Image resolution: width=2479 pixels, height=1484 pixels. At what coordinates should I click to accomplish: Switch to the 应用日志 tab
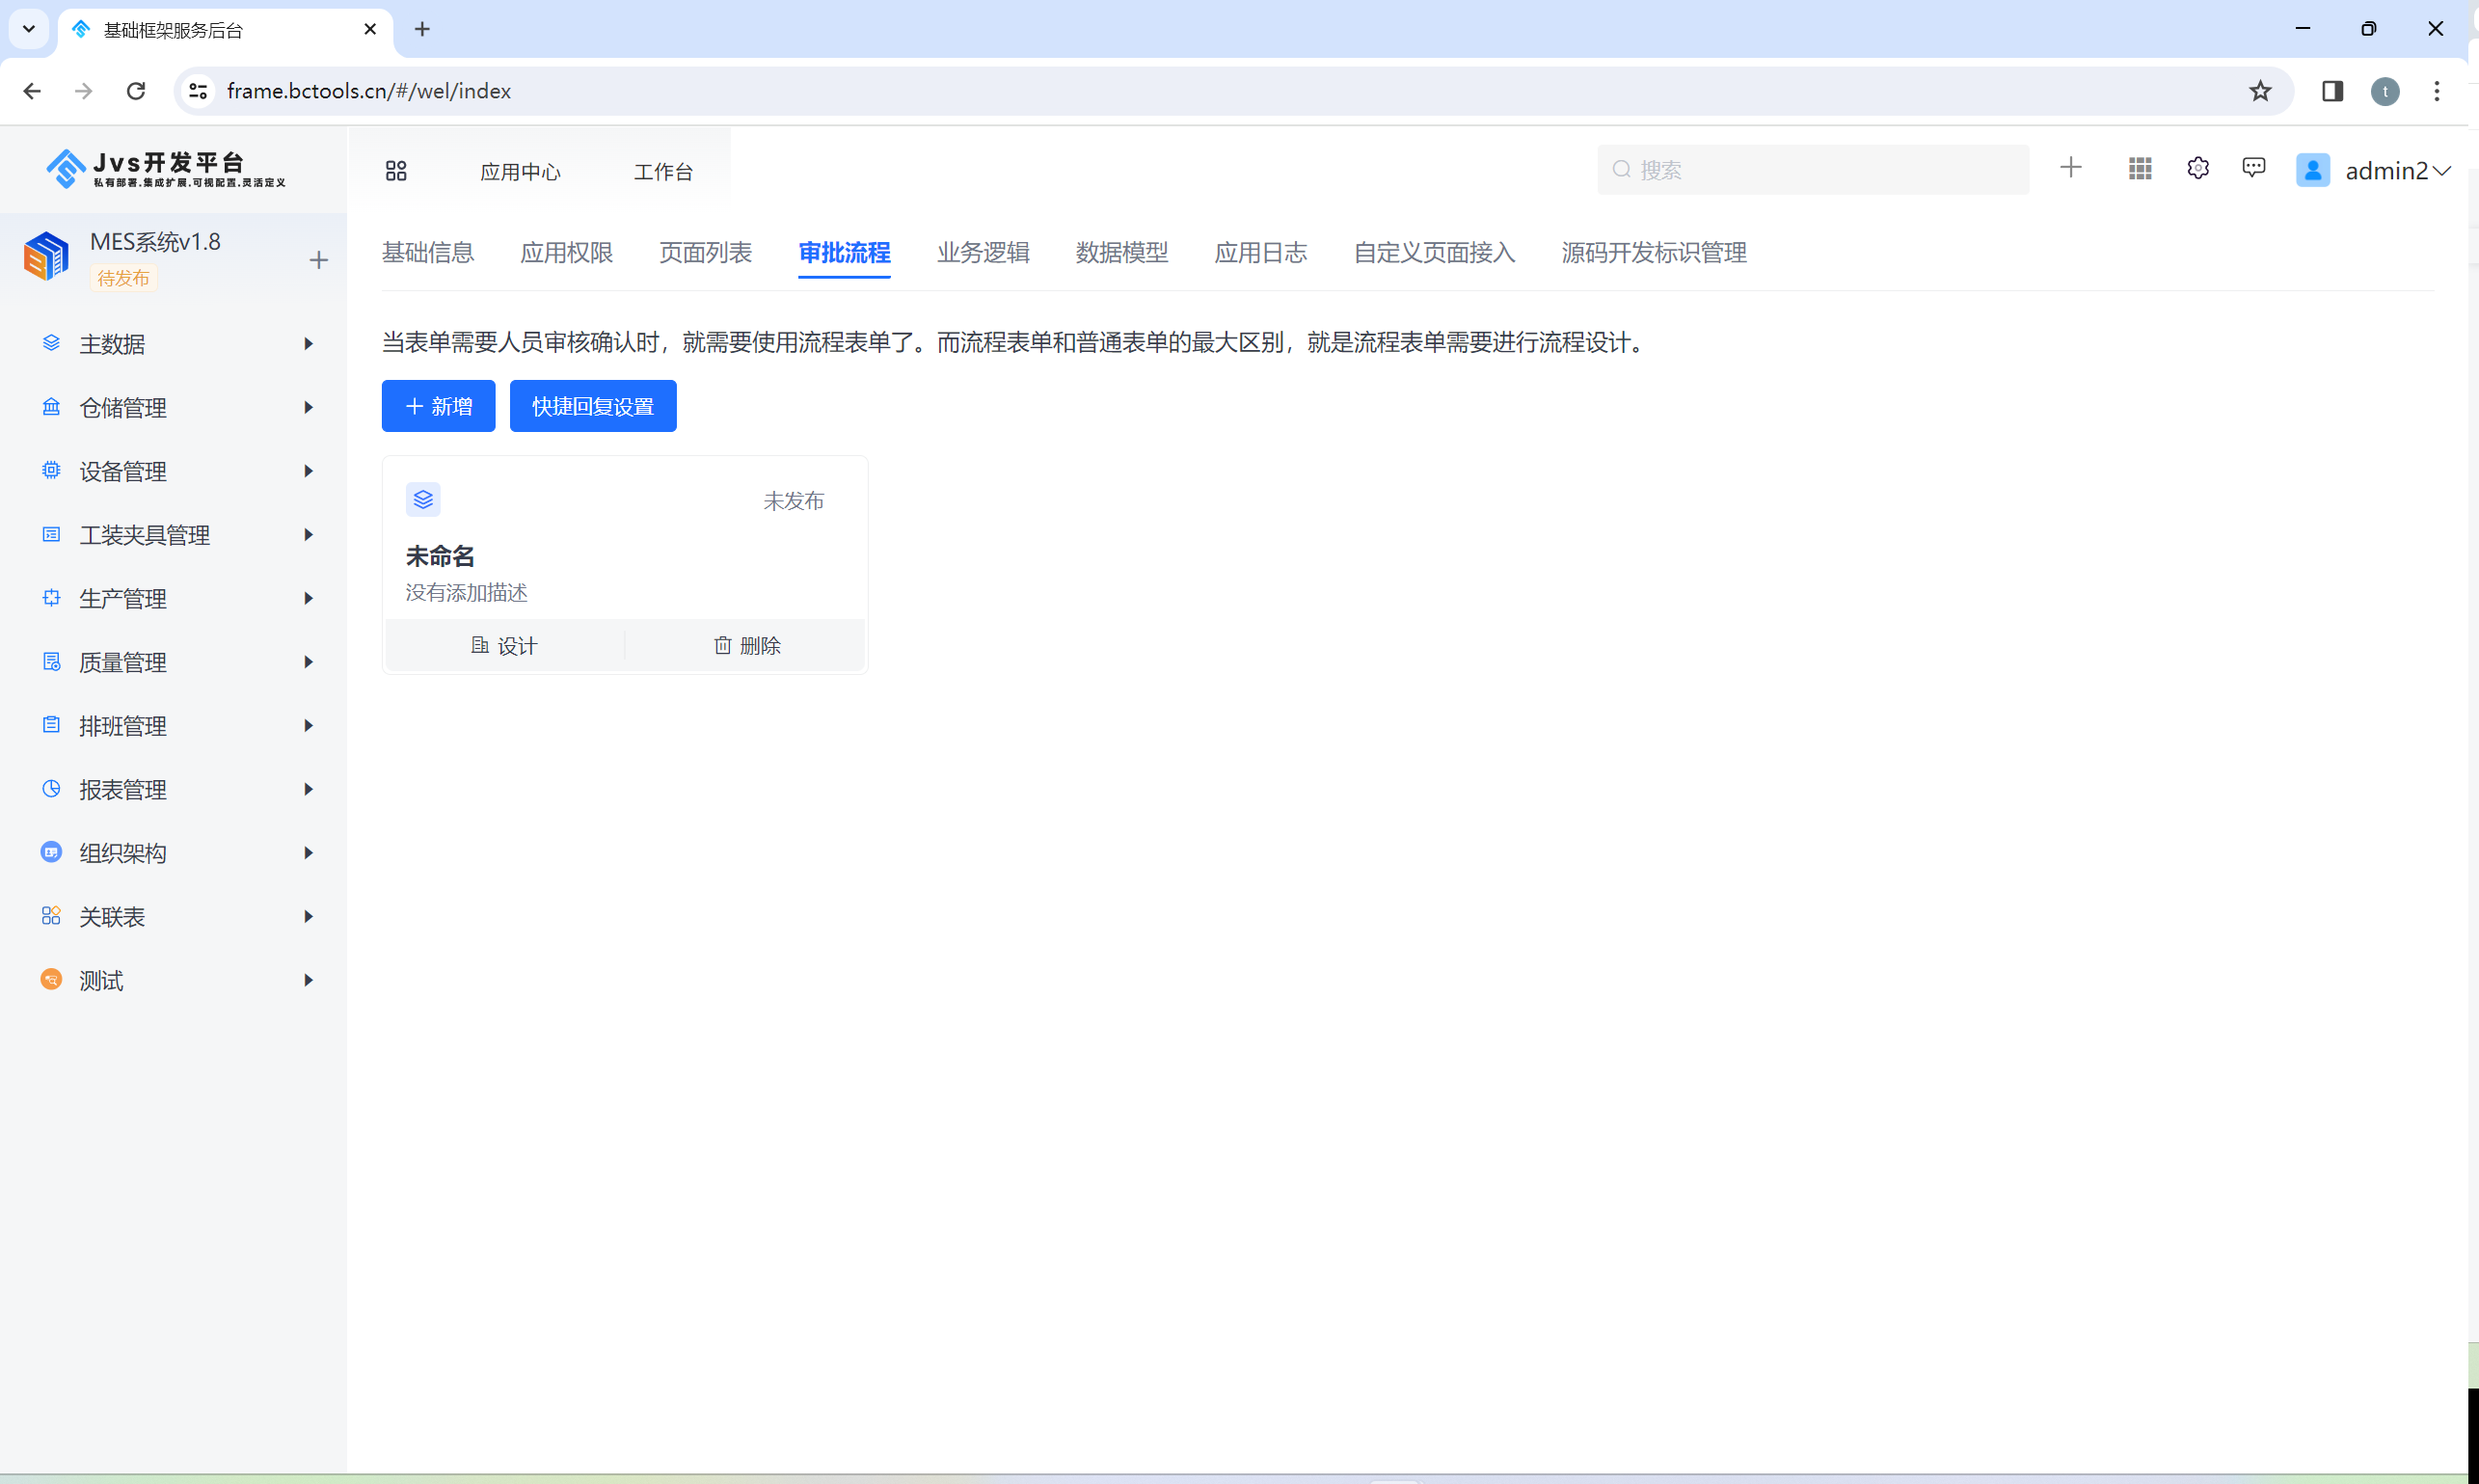click(1261, 253)
